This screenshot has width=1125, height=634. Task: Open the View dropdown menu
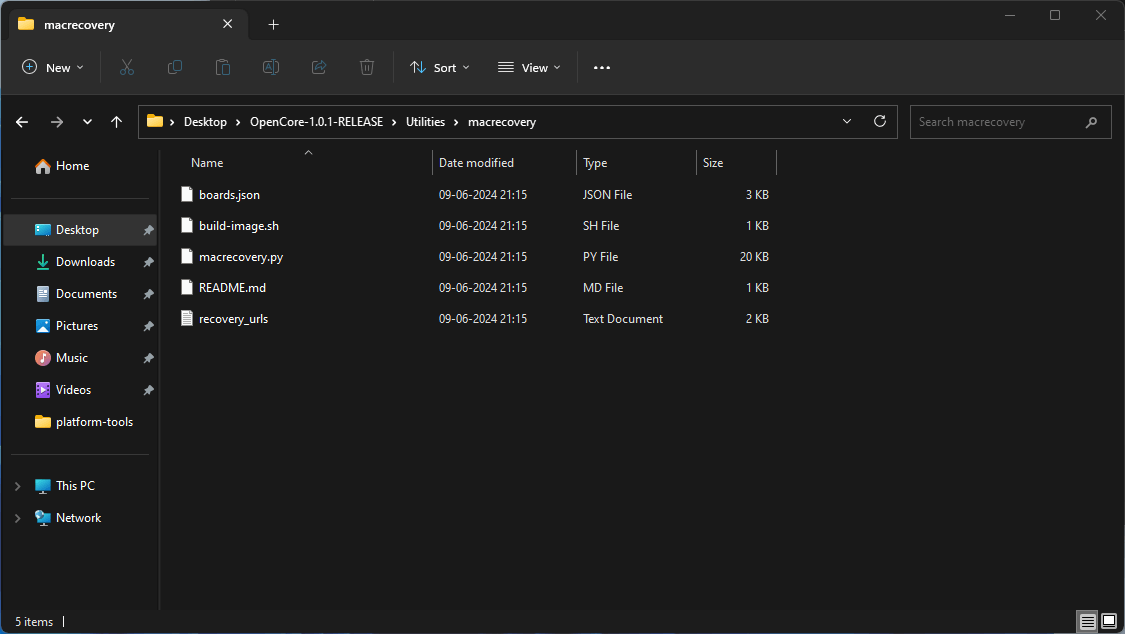pyautogui.click(x=529, y=67)
